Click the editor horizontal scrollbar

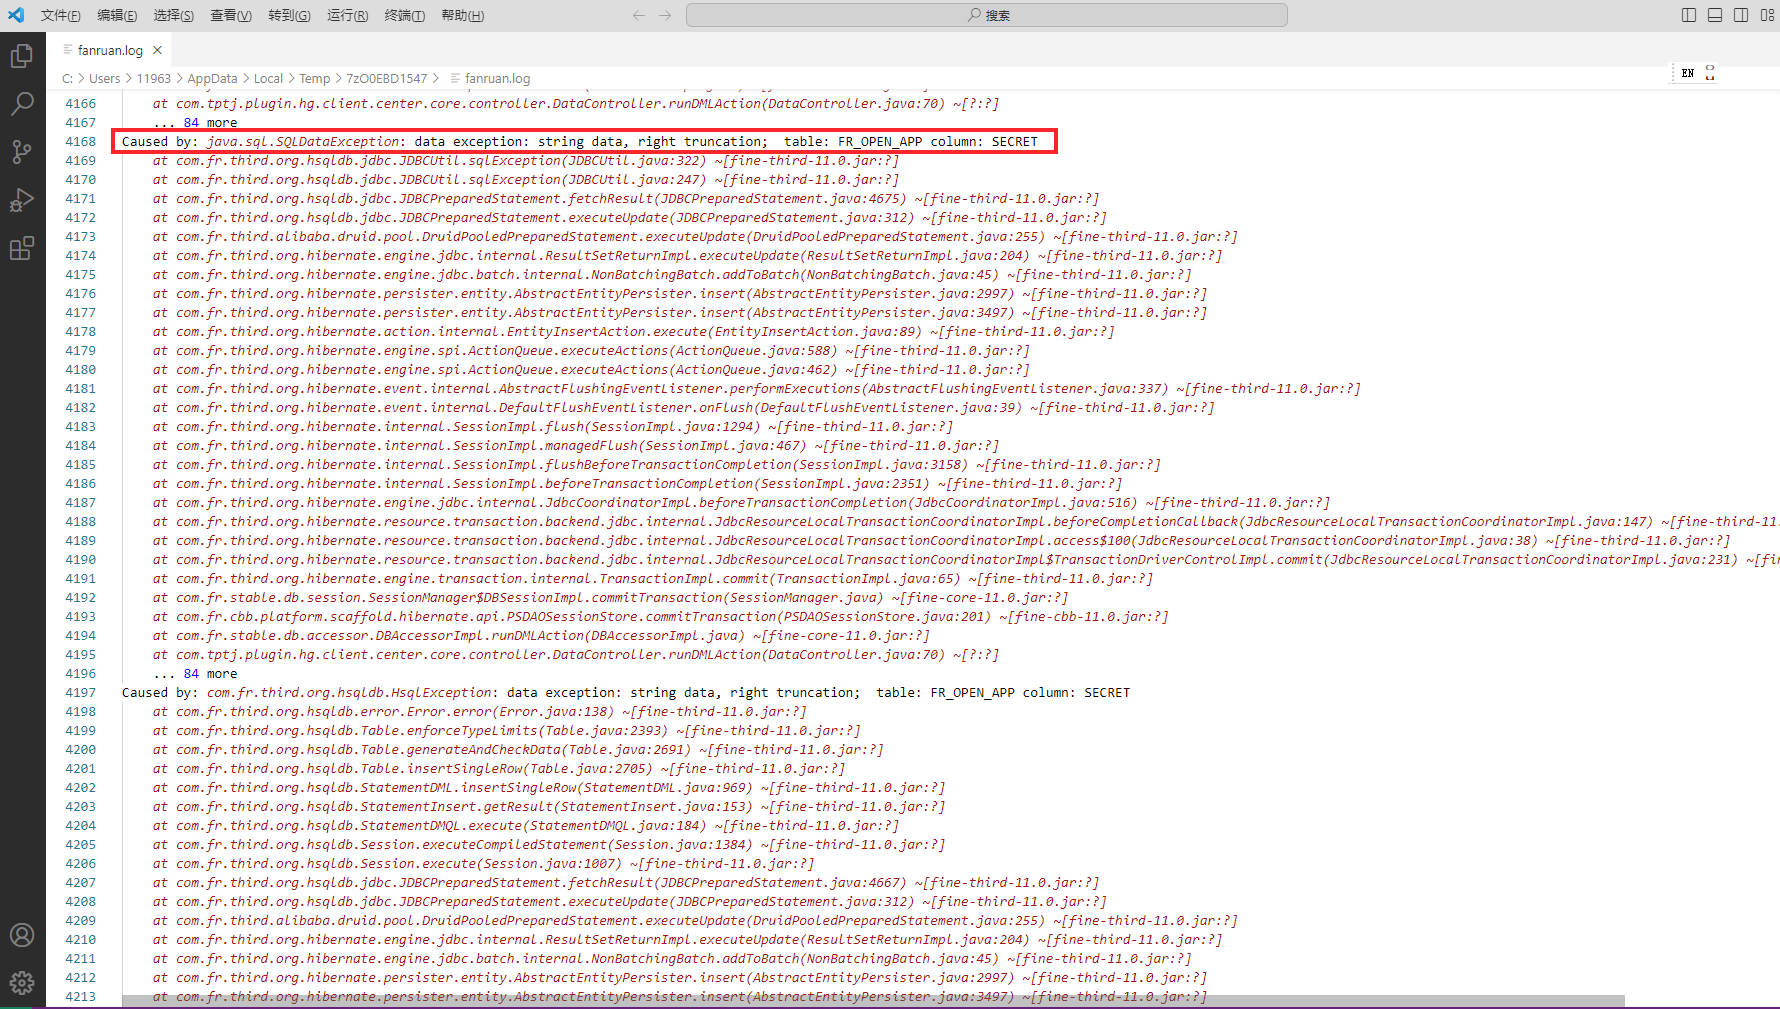[873, 1001]
